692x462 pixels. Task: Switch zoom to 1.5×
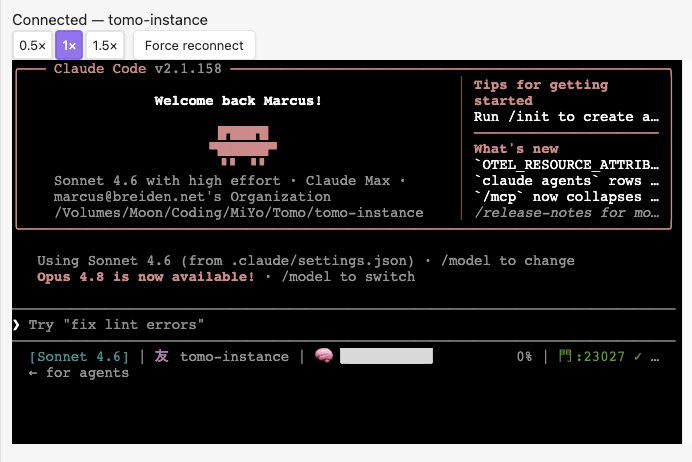[105, 45]
